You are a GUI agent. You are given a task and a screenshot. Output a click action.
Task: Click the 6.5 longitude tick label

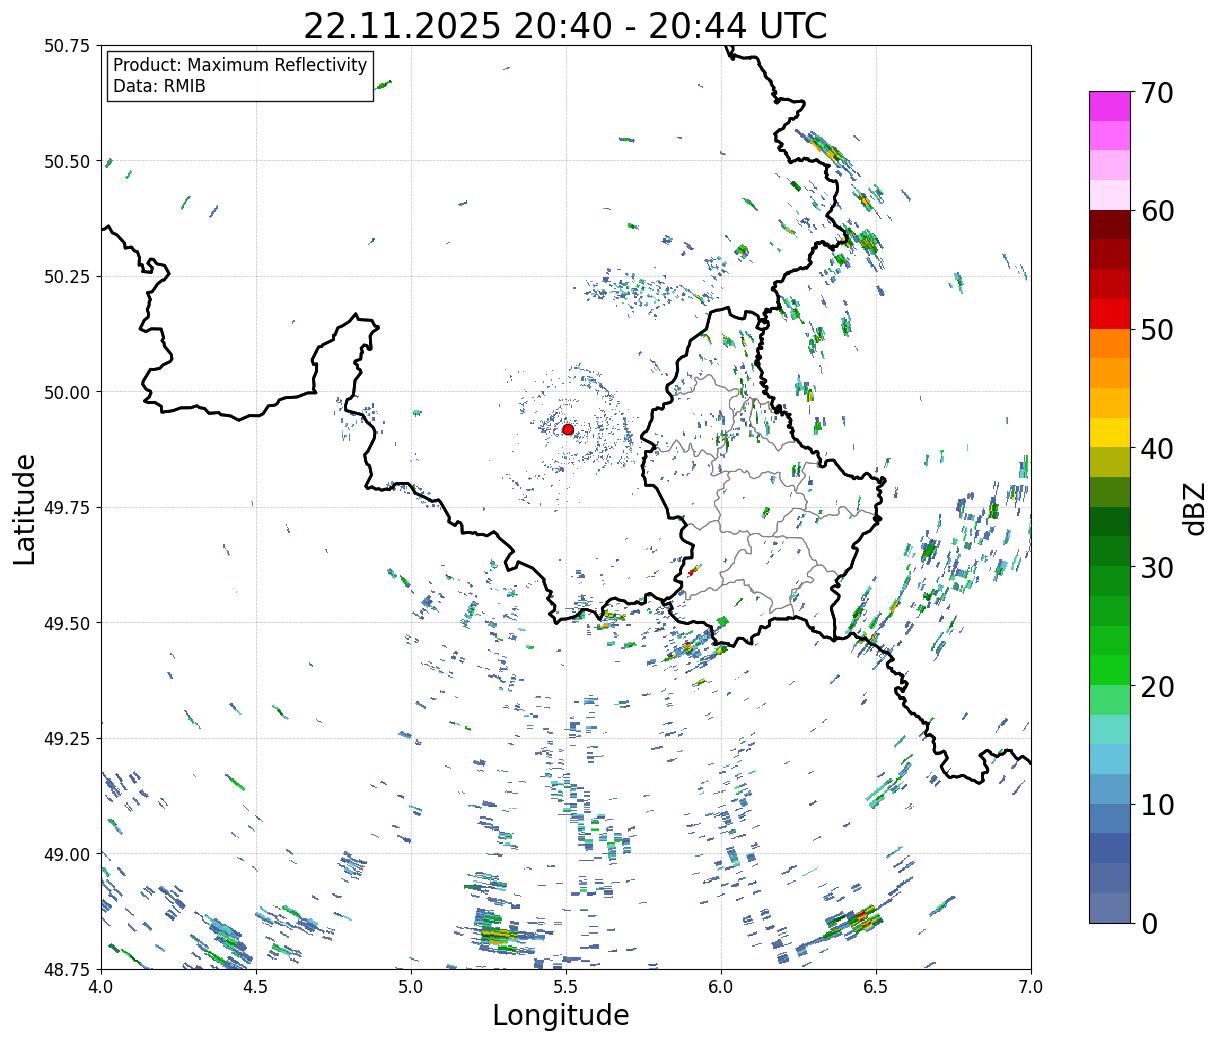click(876, 987)
